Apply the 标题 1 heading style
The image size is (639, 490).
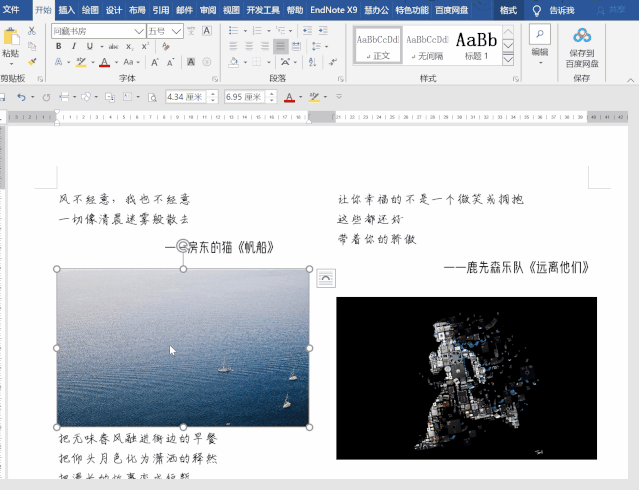[x=476, y=44]
